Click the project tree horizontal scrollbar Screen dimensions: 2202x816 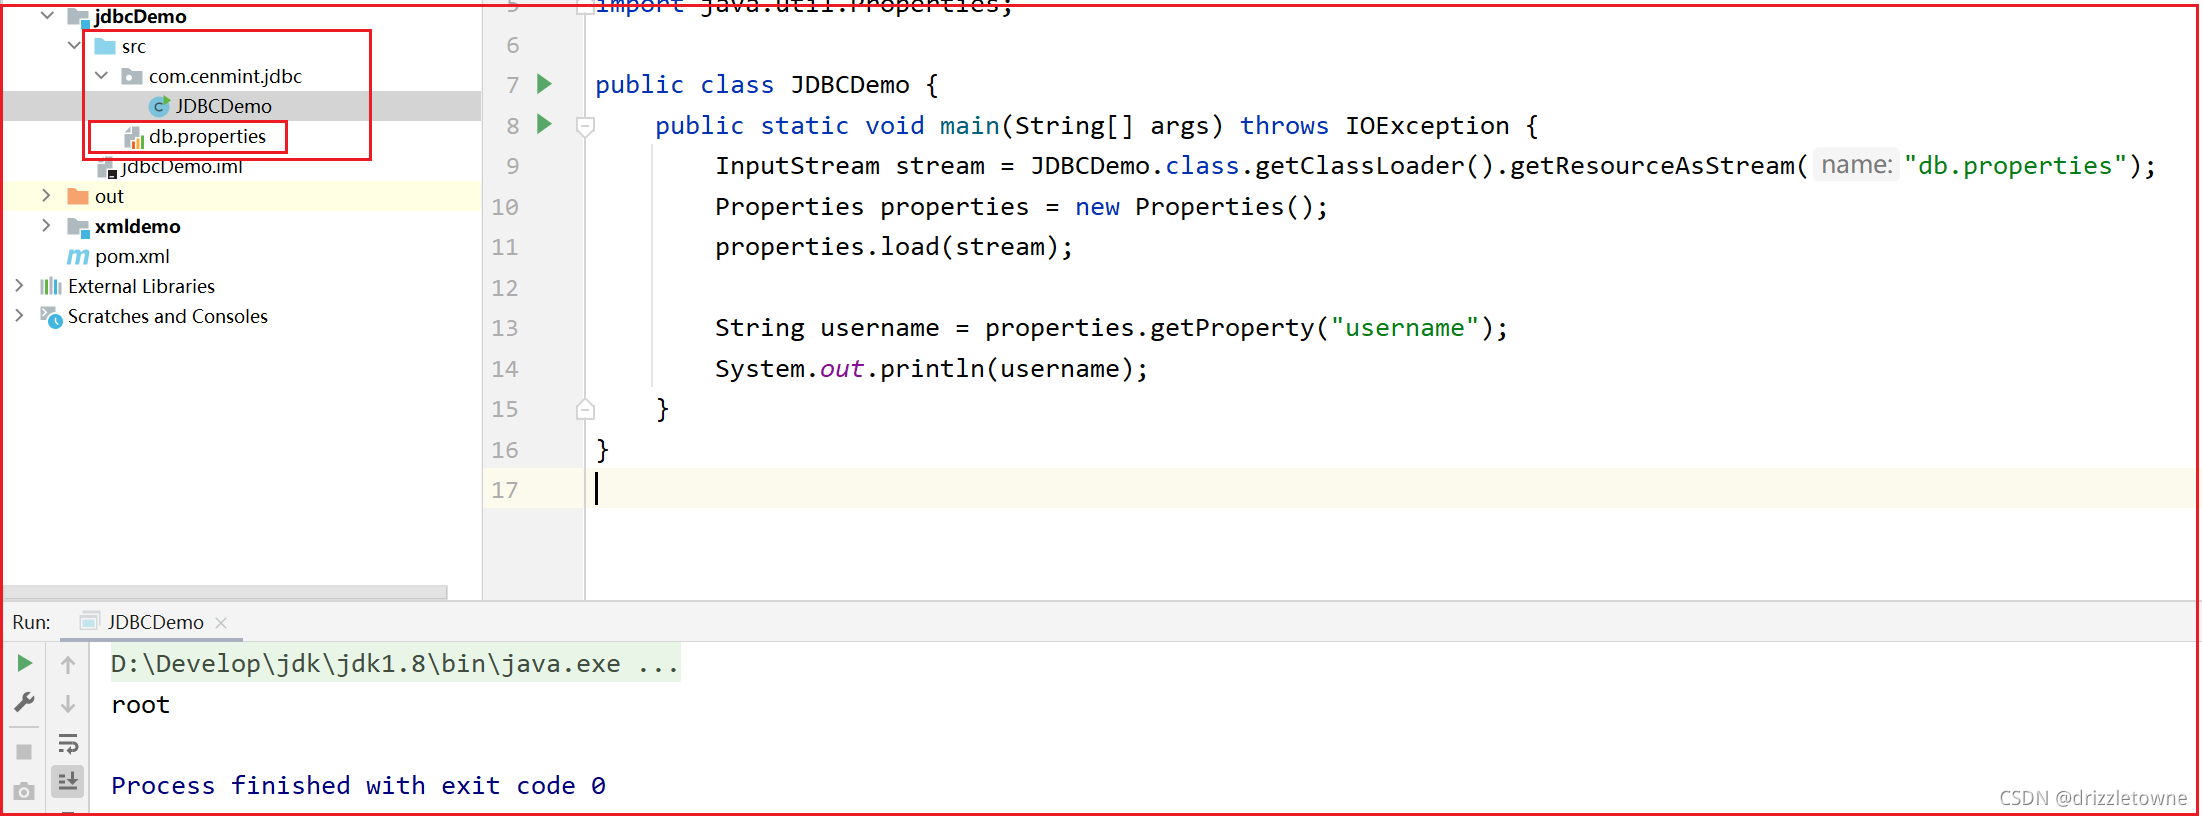(225, 592)
